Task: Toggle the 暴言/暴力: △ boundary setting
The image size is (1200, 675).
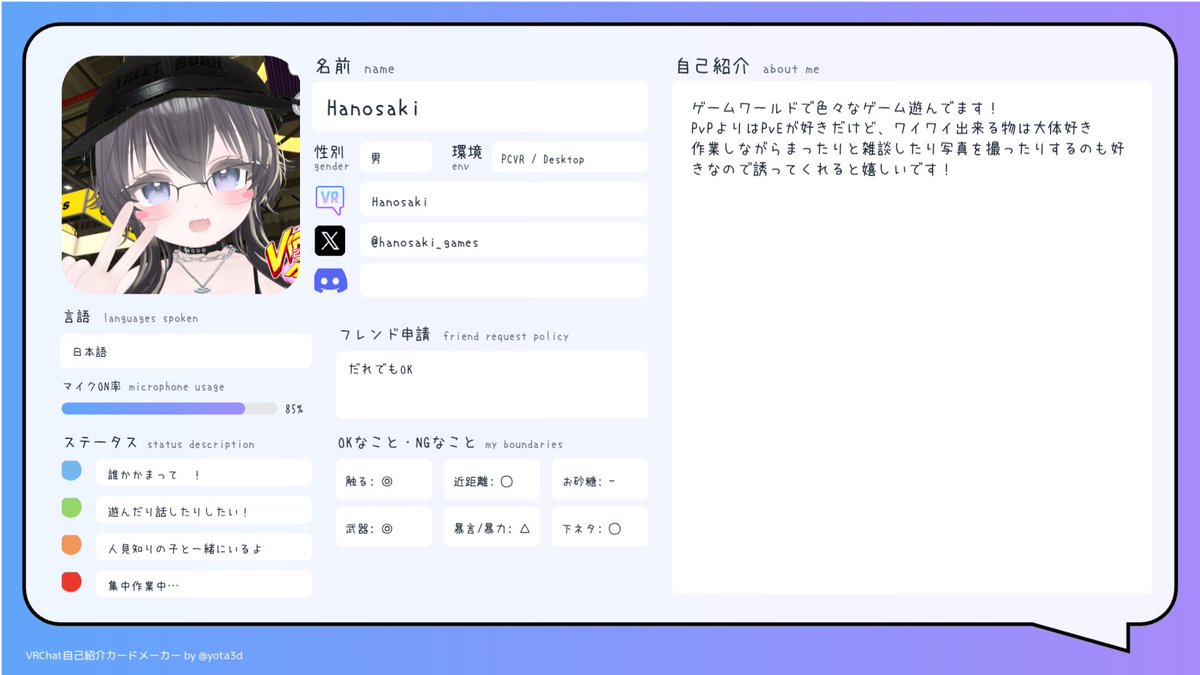Action: coord(492,526)
